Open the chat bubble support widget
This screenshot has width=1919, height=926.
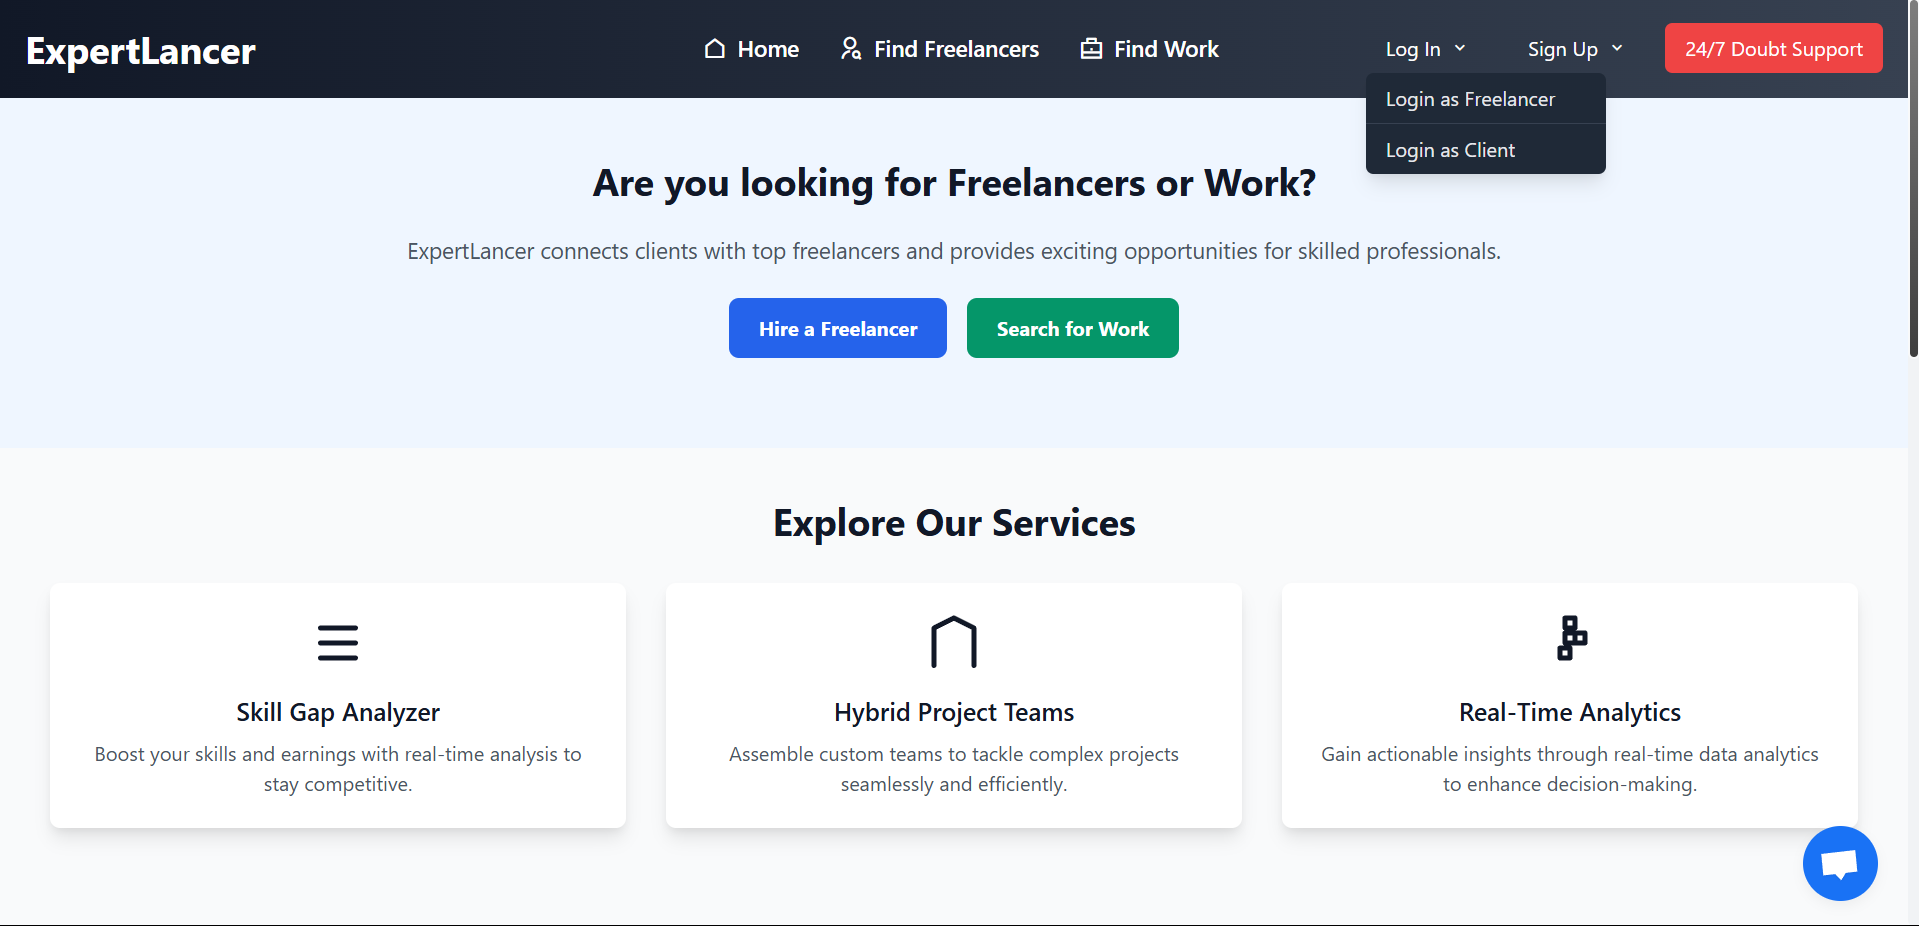coord(1839,863)
